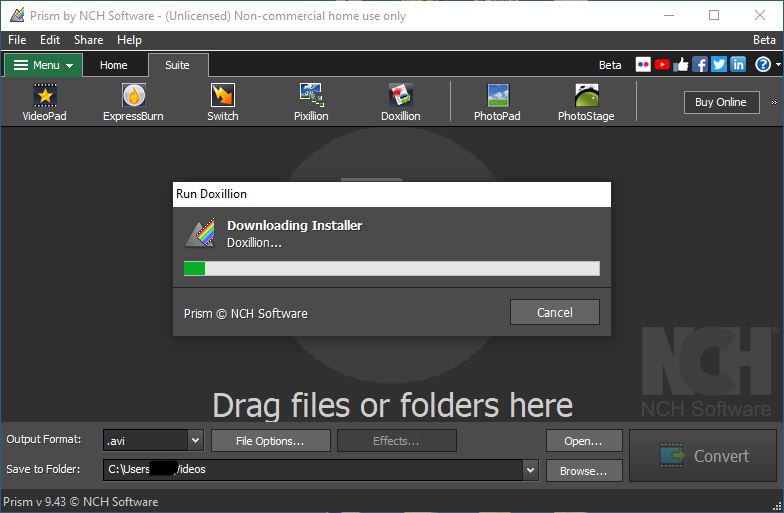Open the Twitter share icon
The image size is (784, 513).
[x=719, y=64]
